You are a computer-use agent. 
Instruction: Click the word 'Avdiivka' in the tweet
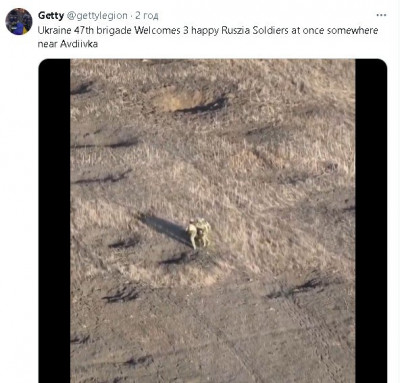79,44
